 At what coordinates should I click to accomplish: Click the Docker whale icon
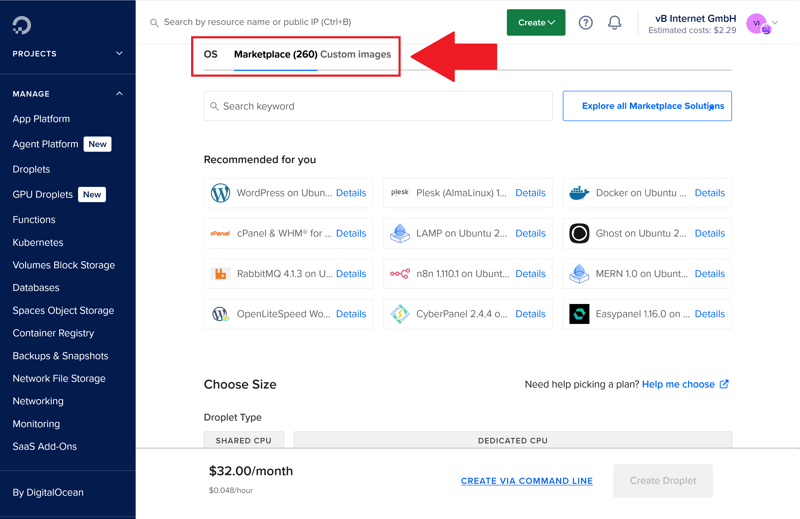[579, 193]
